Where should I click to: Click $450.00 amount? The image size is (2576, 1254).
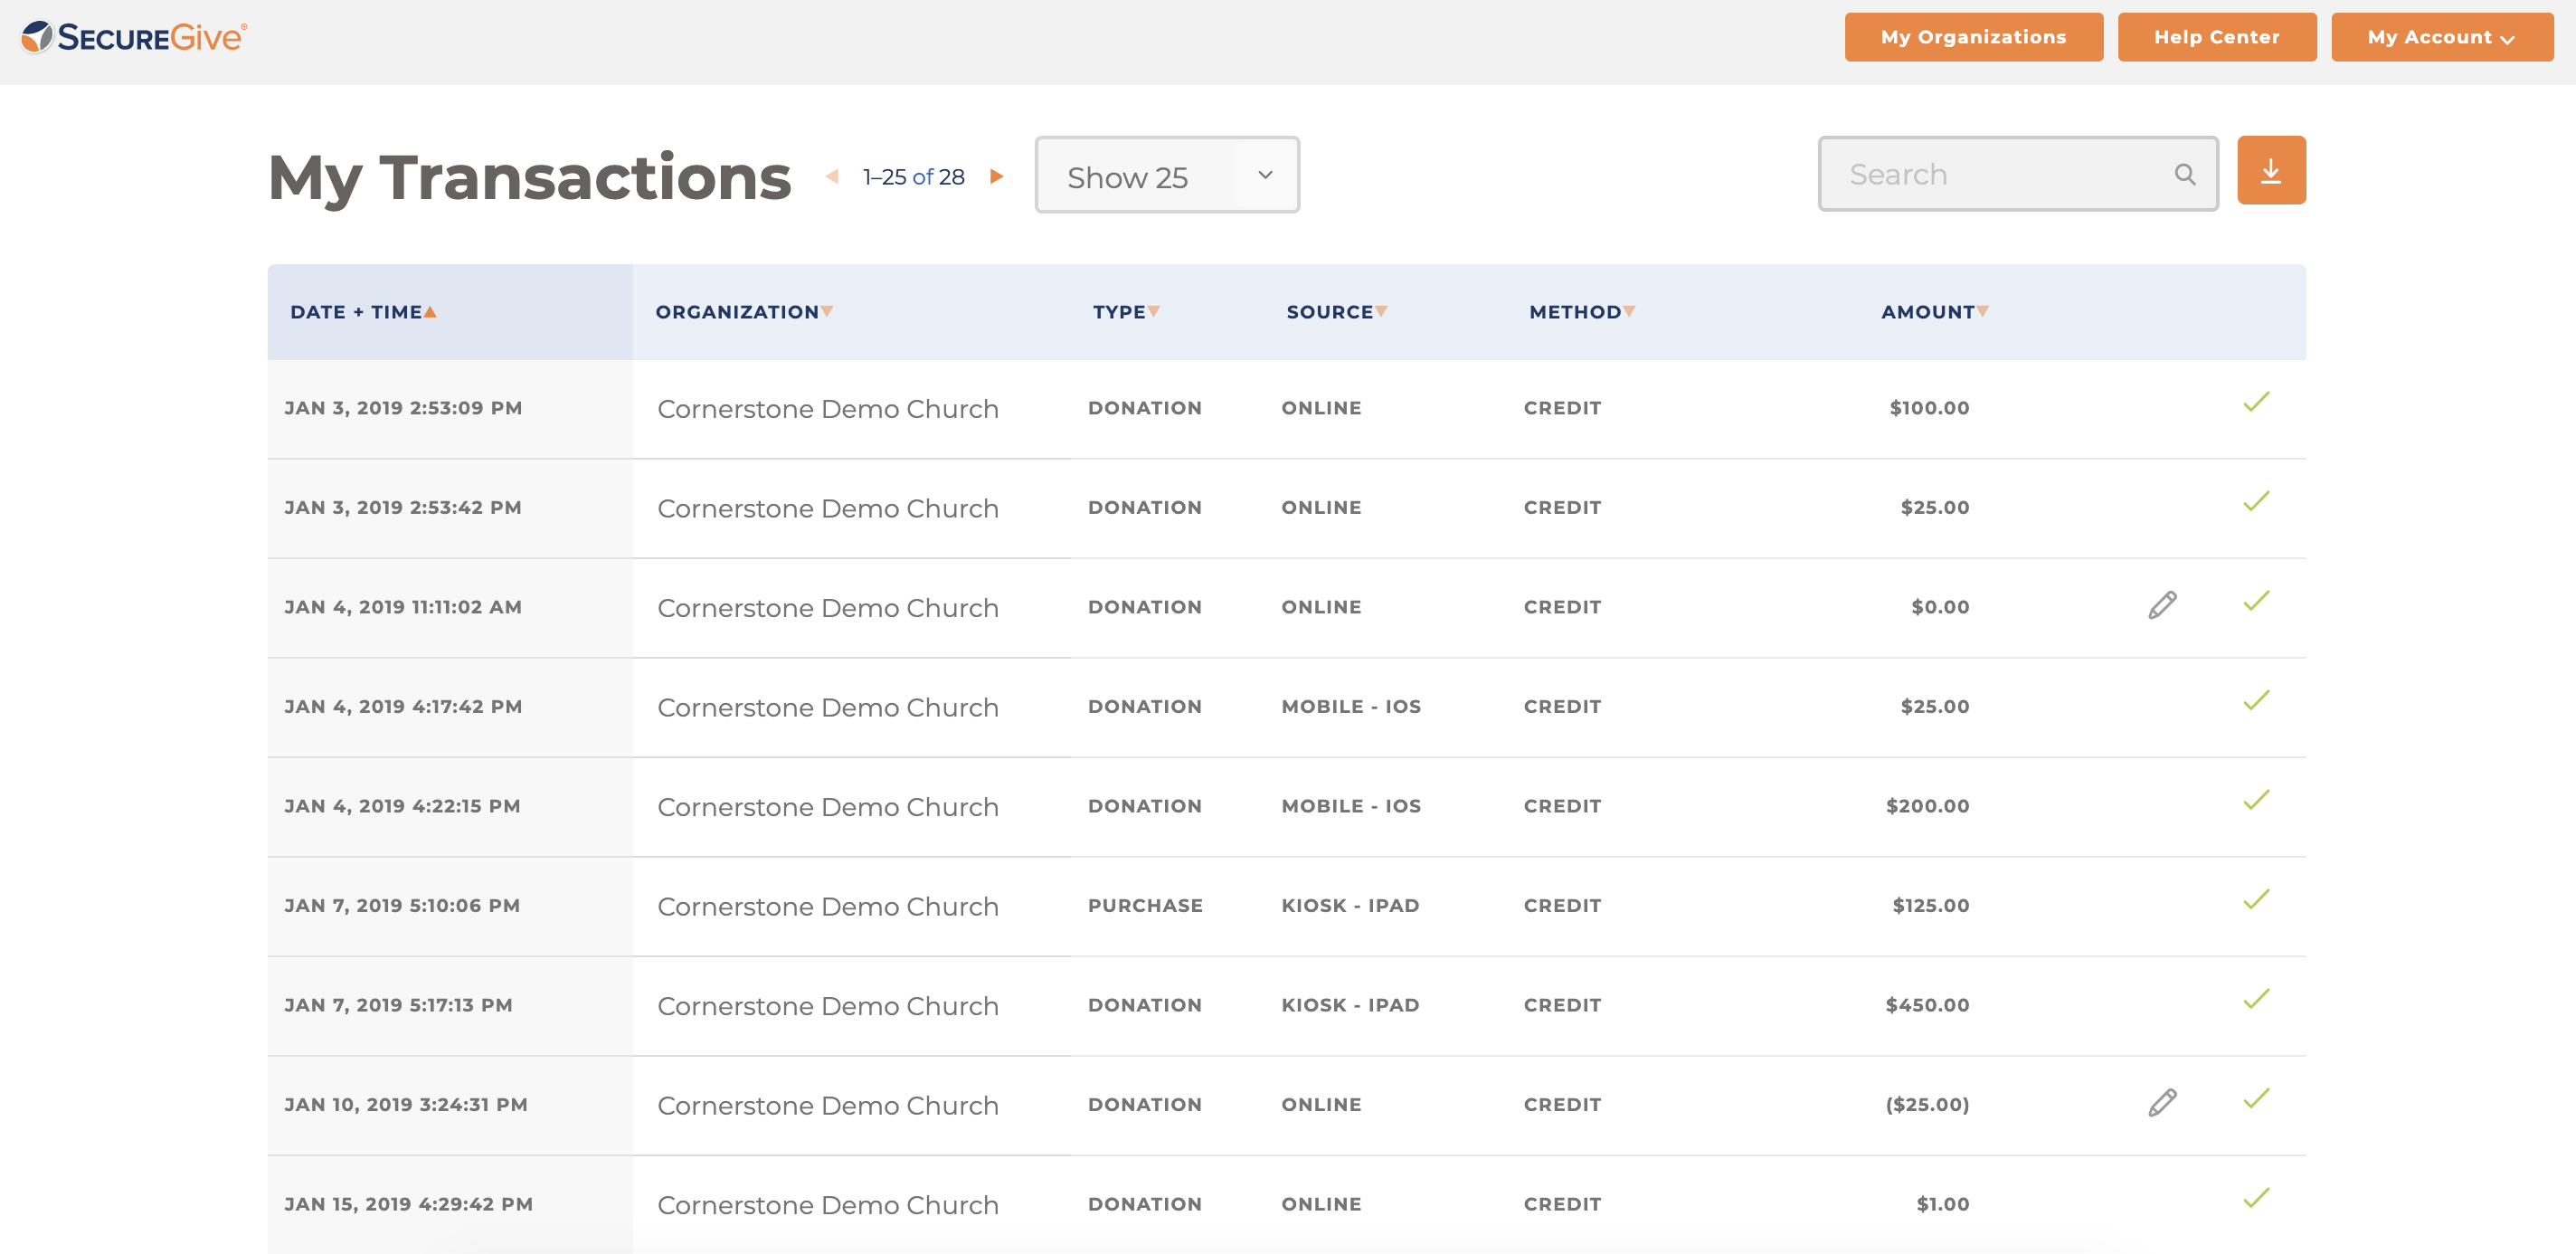(1927, 1005)
